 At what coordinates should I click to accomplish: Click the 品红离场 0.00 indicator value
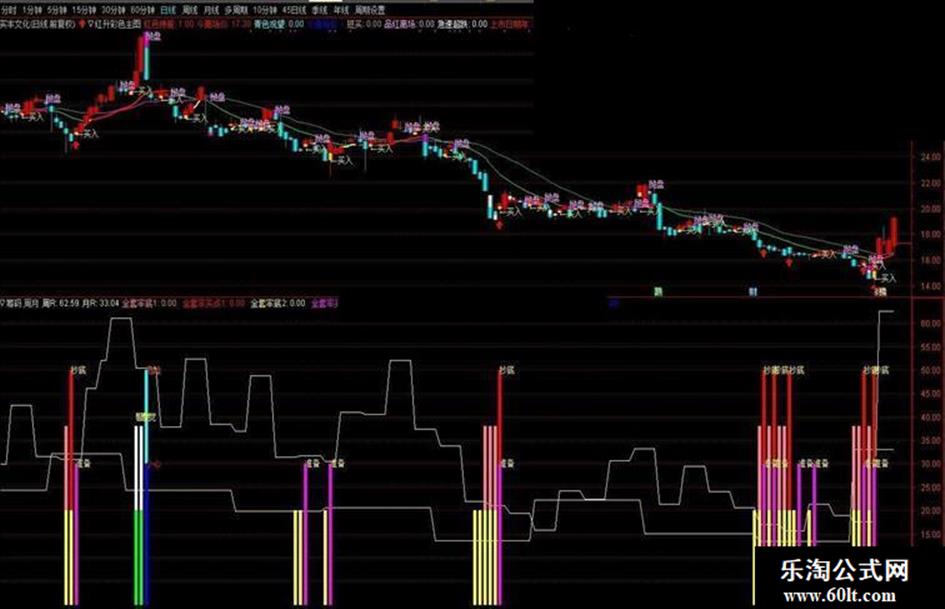click(409, 25)
